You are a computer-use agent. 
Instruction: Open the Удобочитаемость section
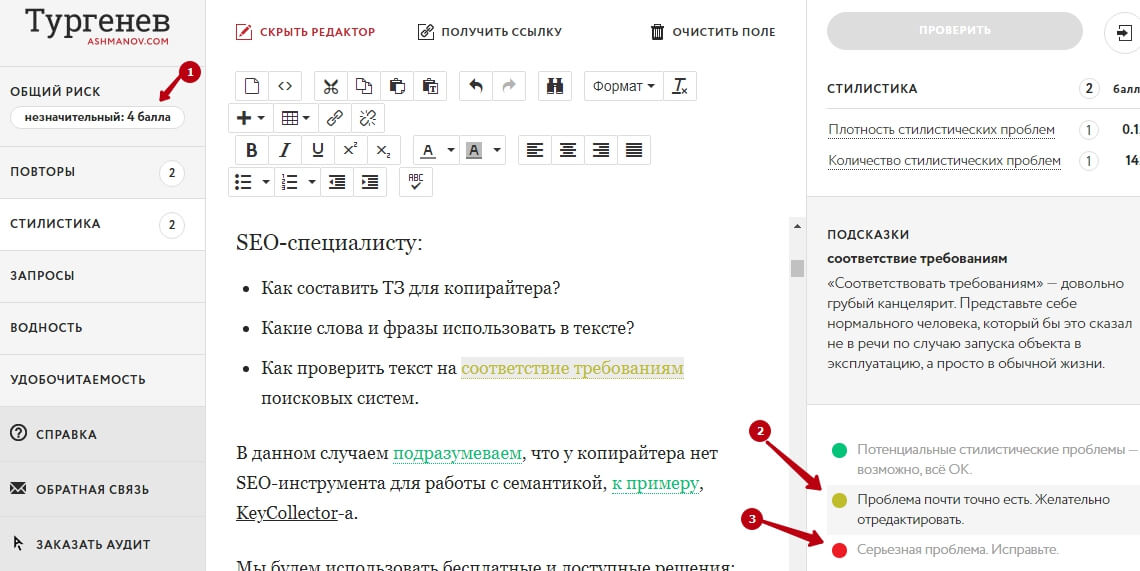tap(103, 380)
